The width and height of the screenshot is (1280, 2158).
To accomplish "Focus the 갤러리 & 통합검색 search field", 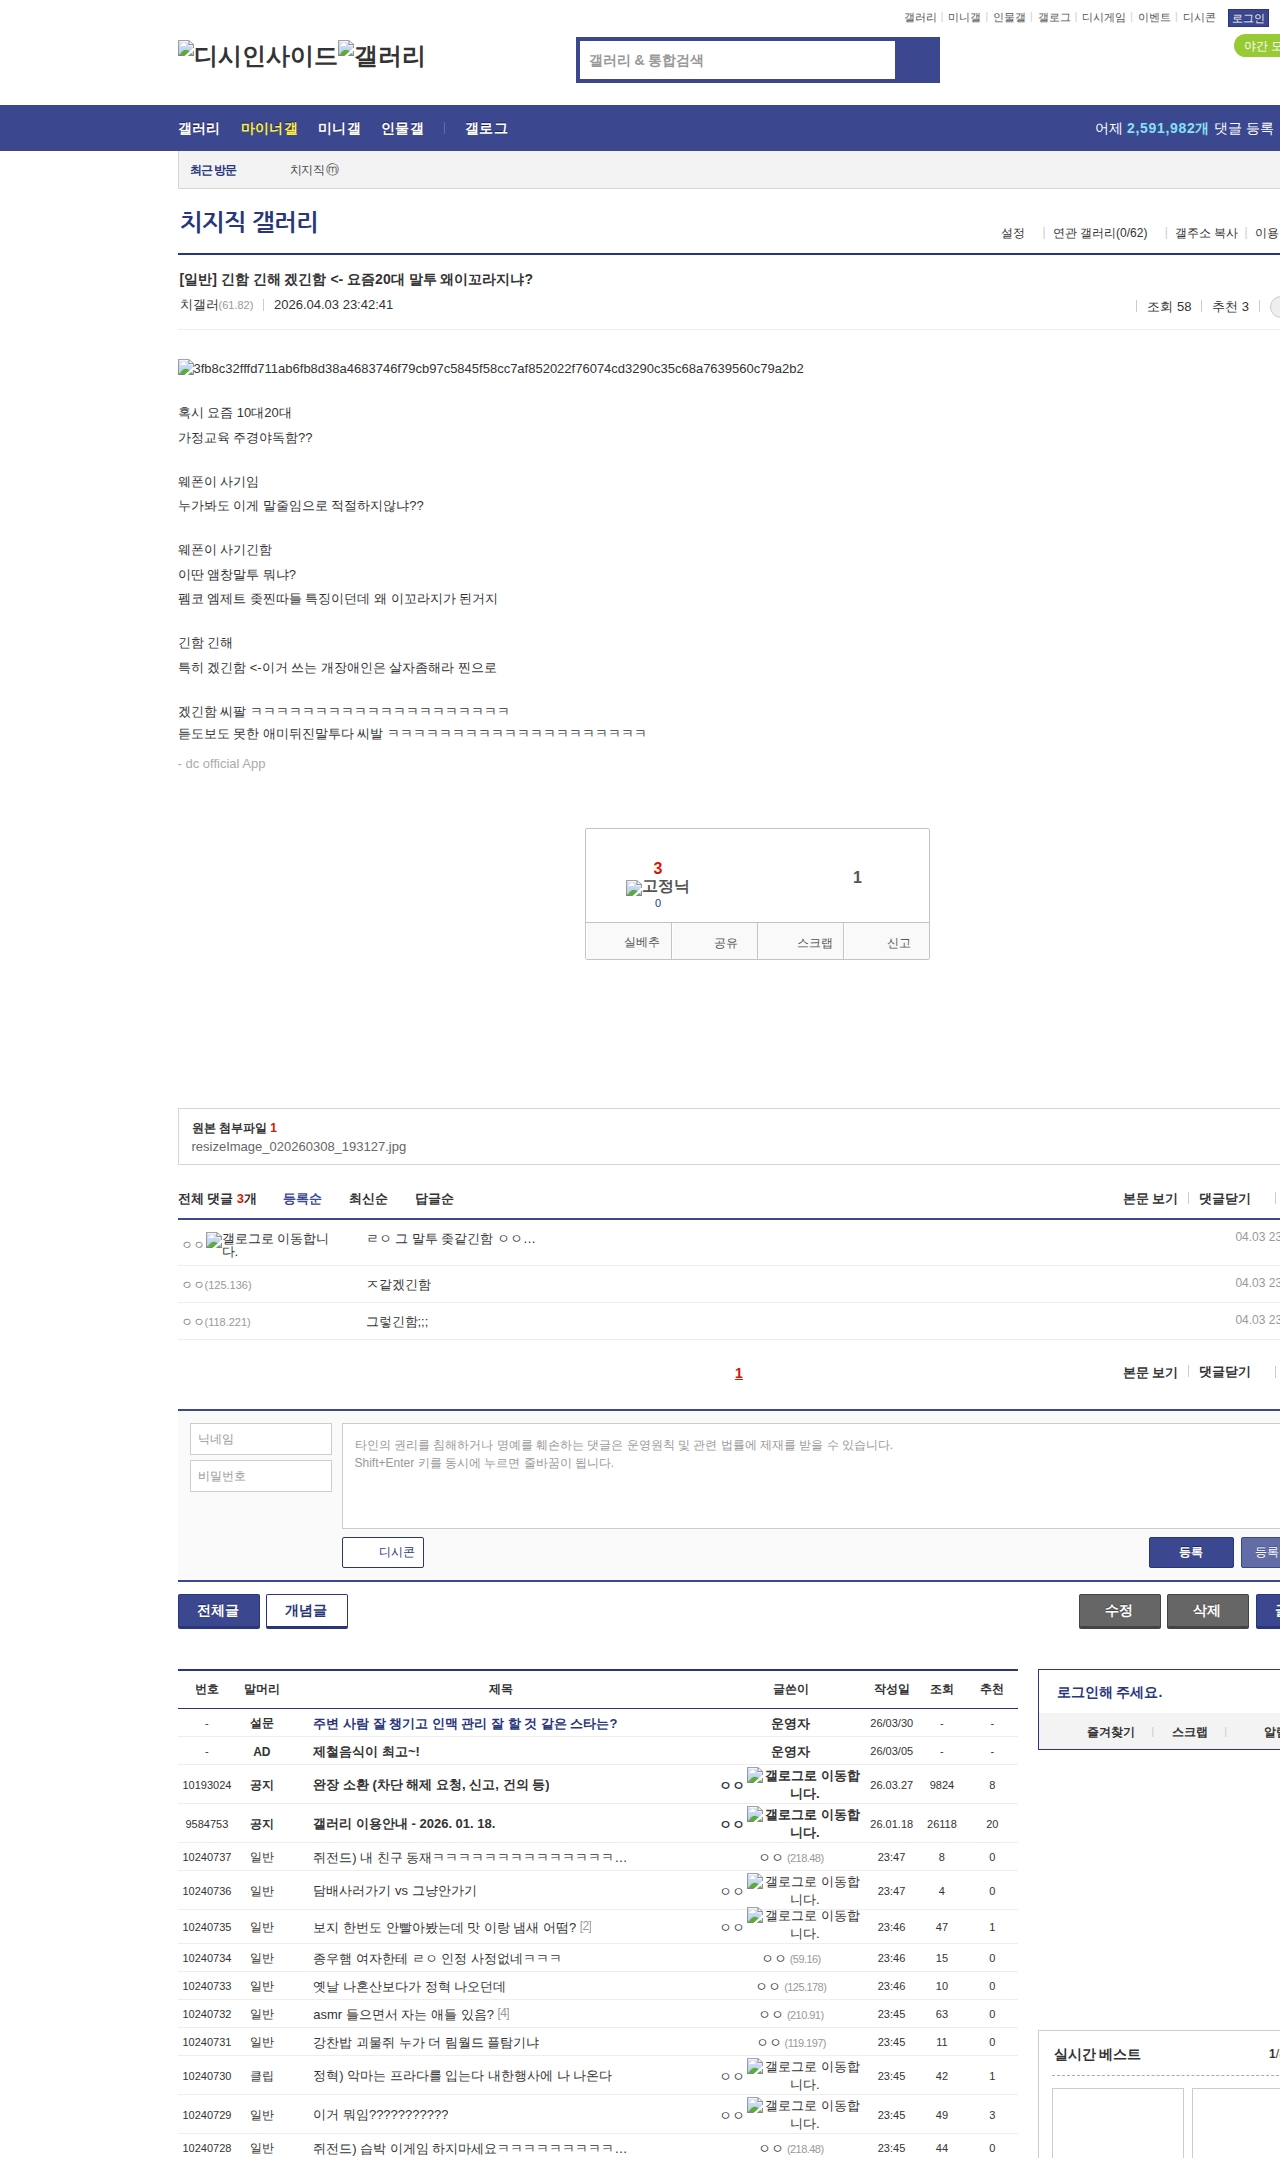I will click(x=737, y=60).
